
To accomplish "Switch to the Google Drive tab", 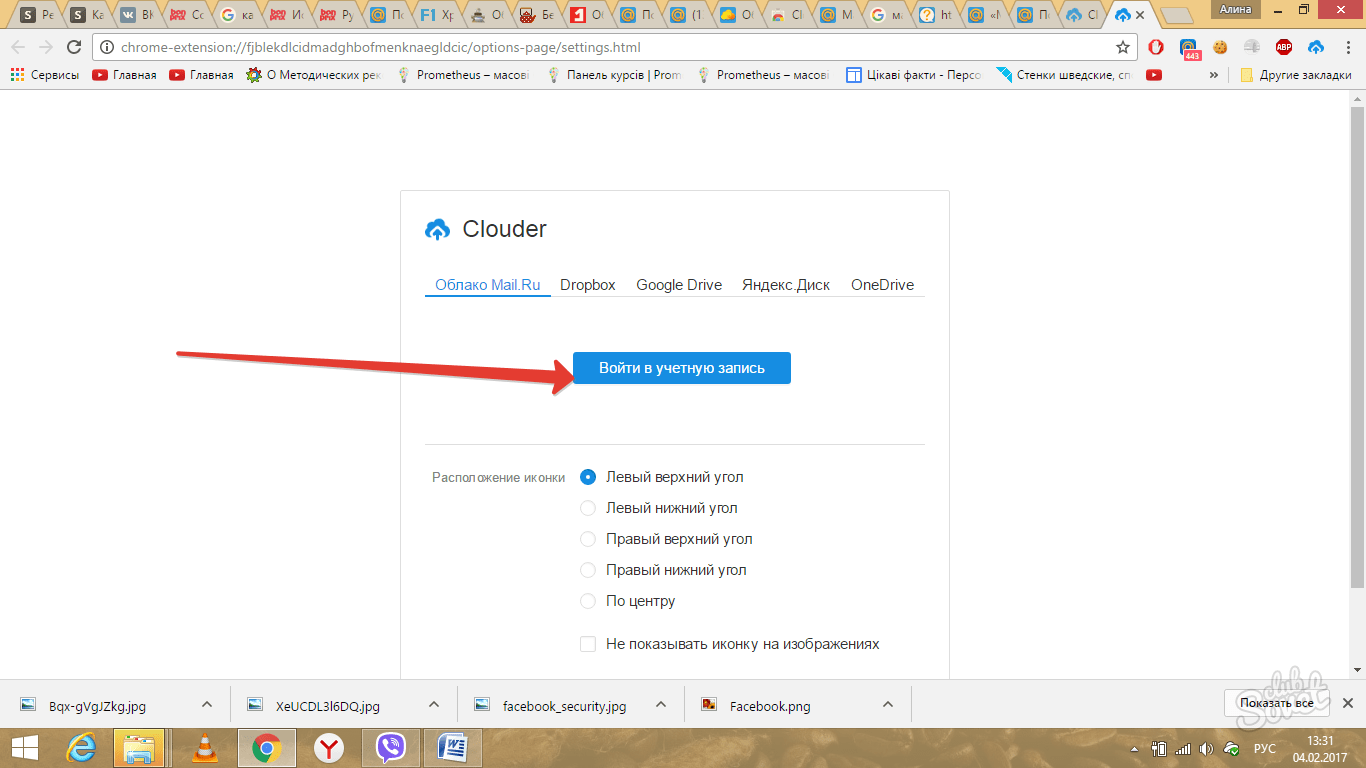I will click(679, 285).
